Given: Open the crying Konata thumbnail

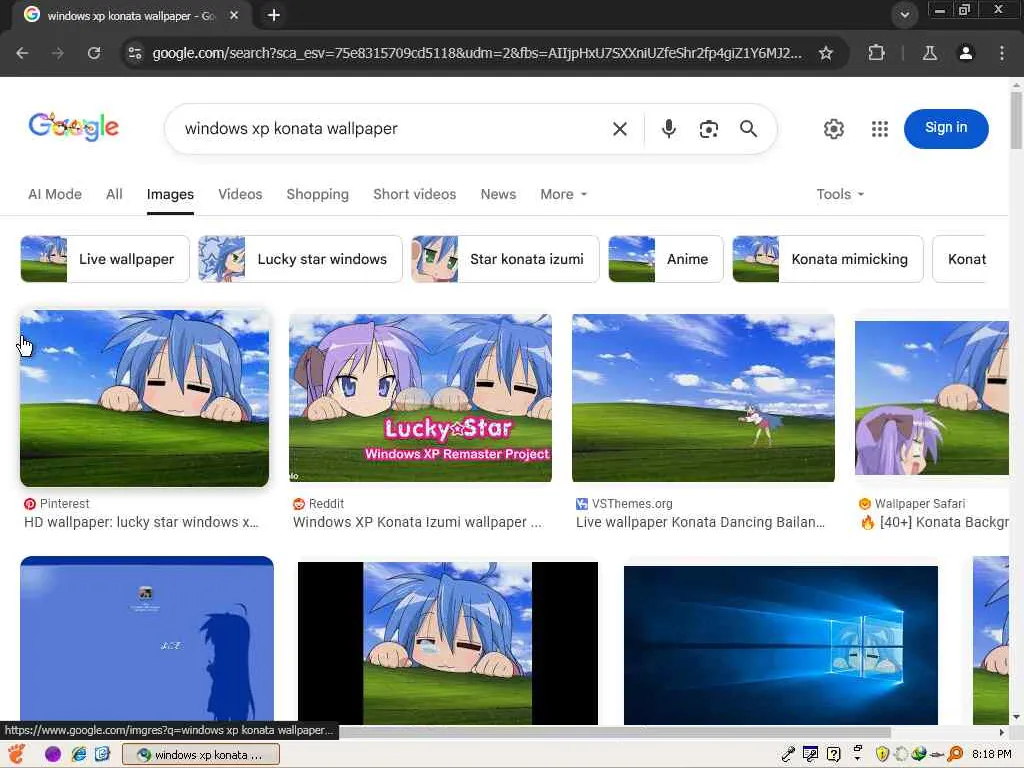Looking at the screenshot, I should [447, 643].
